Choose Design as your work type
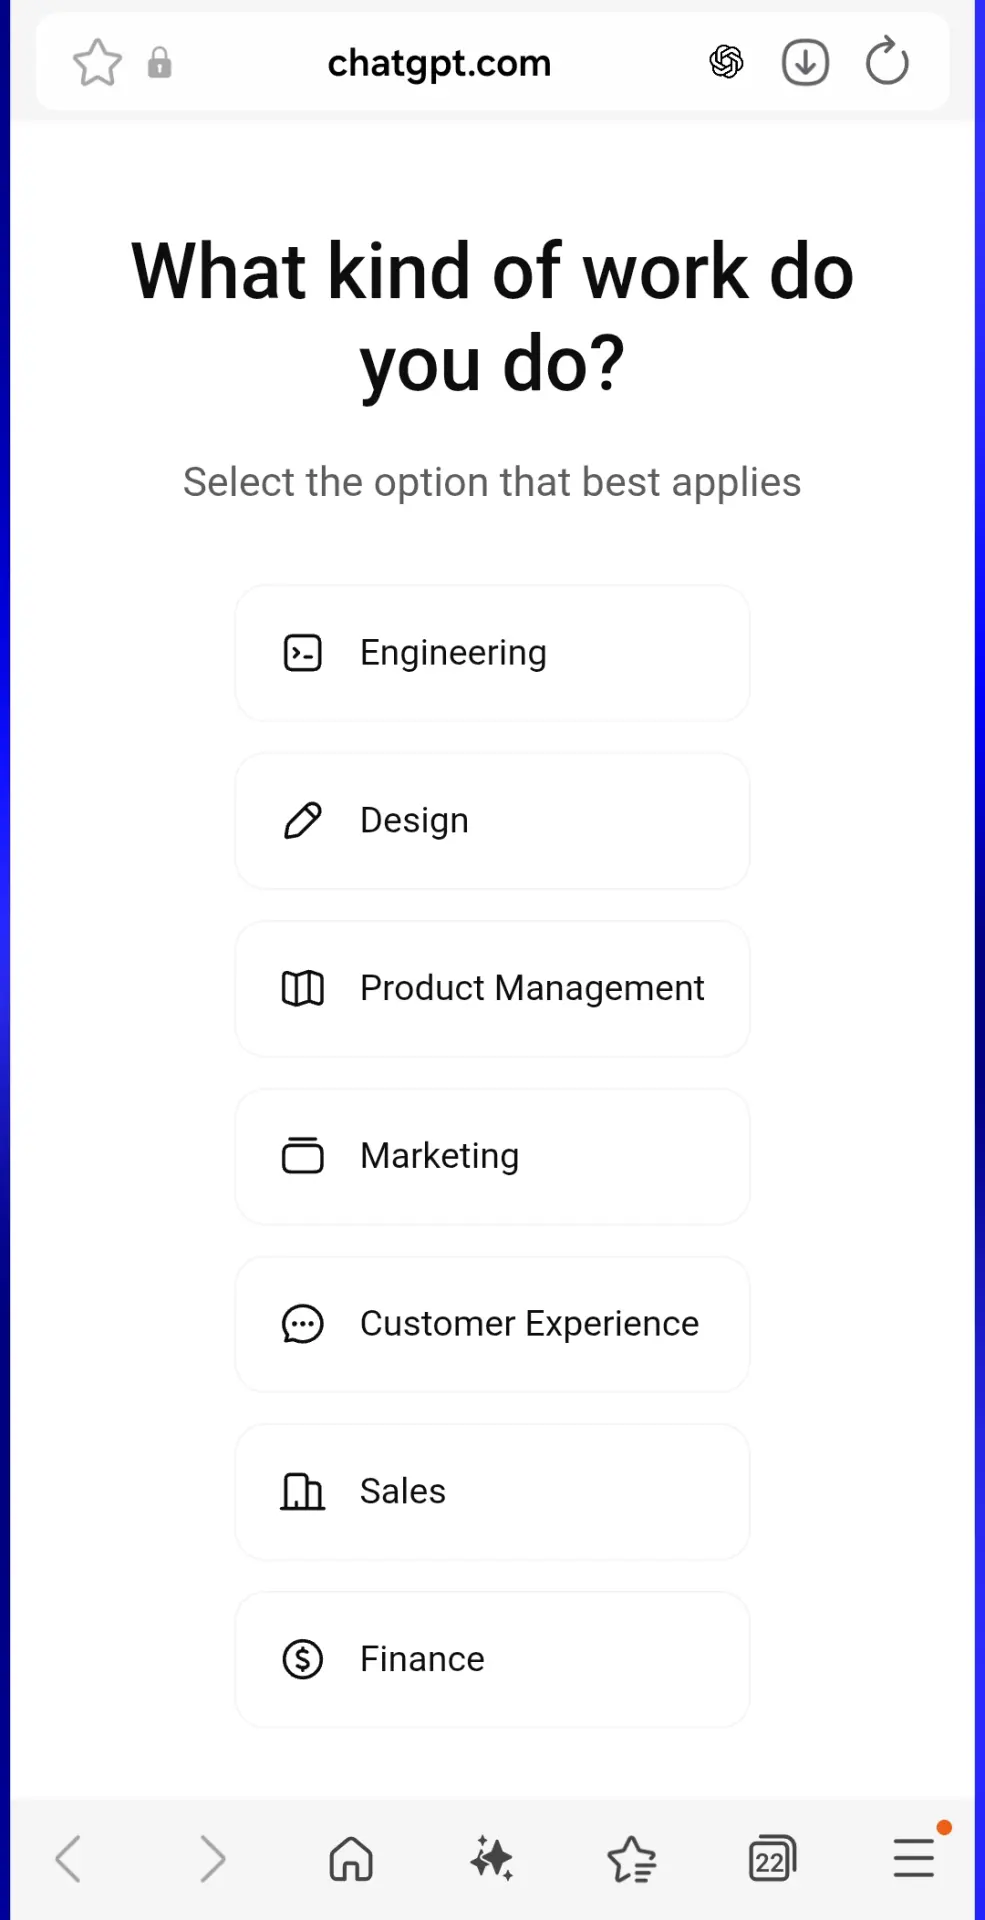 click(x=492, y=821)
